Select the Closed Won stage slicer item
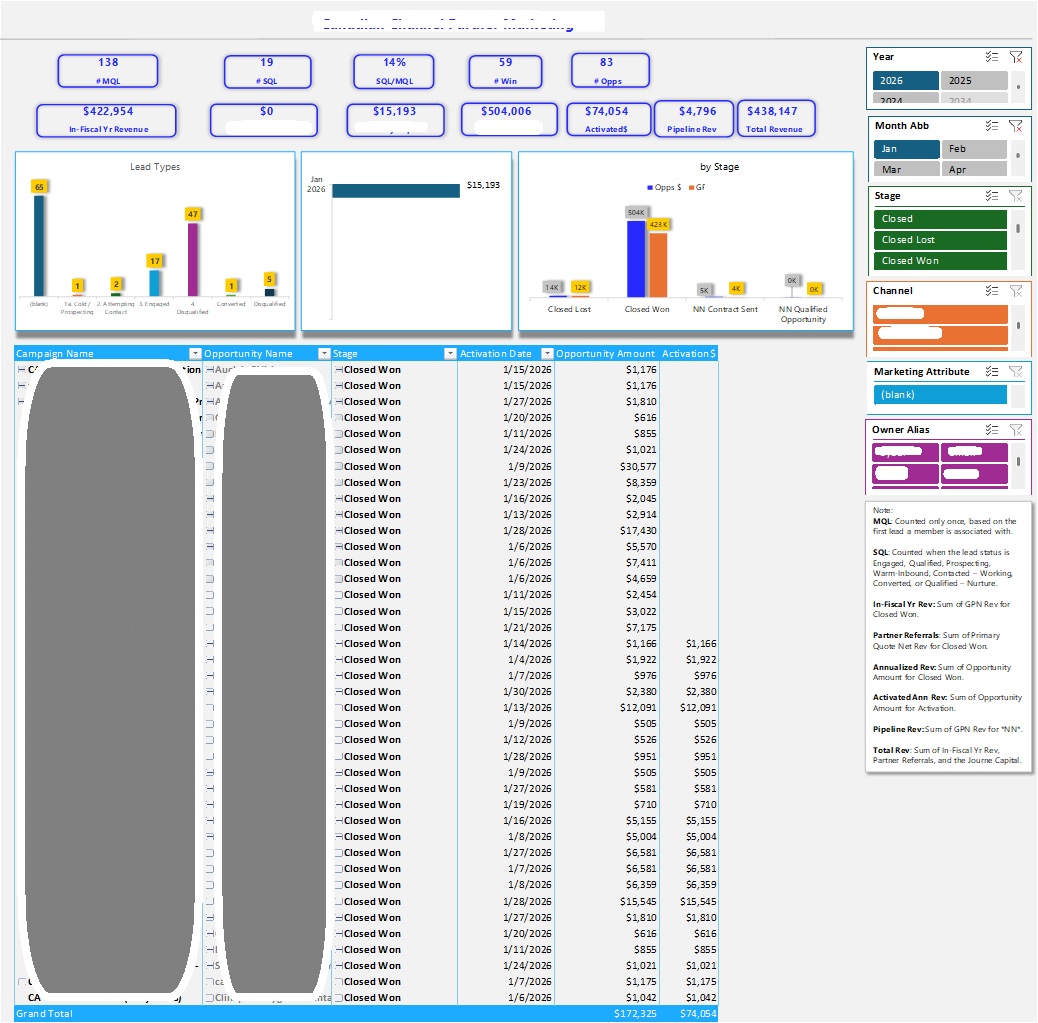The height and width of the screenshot is (1023, 1038). (x=940, y=261)
